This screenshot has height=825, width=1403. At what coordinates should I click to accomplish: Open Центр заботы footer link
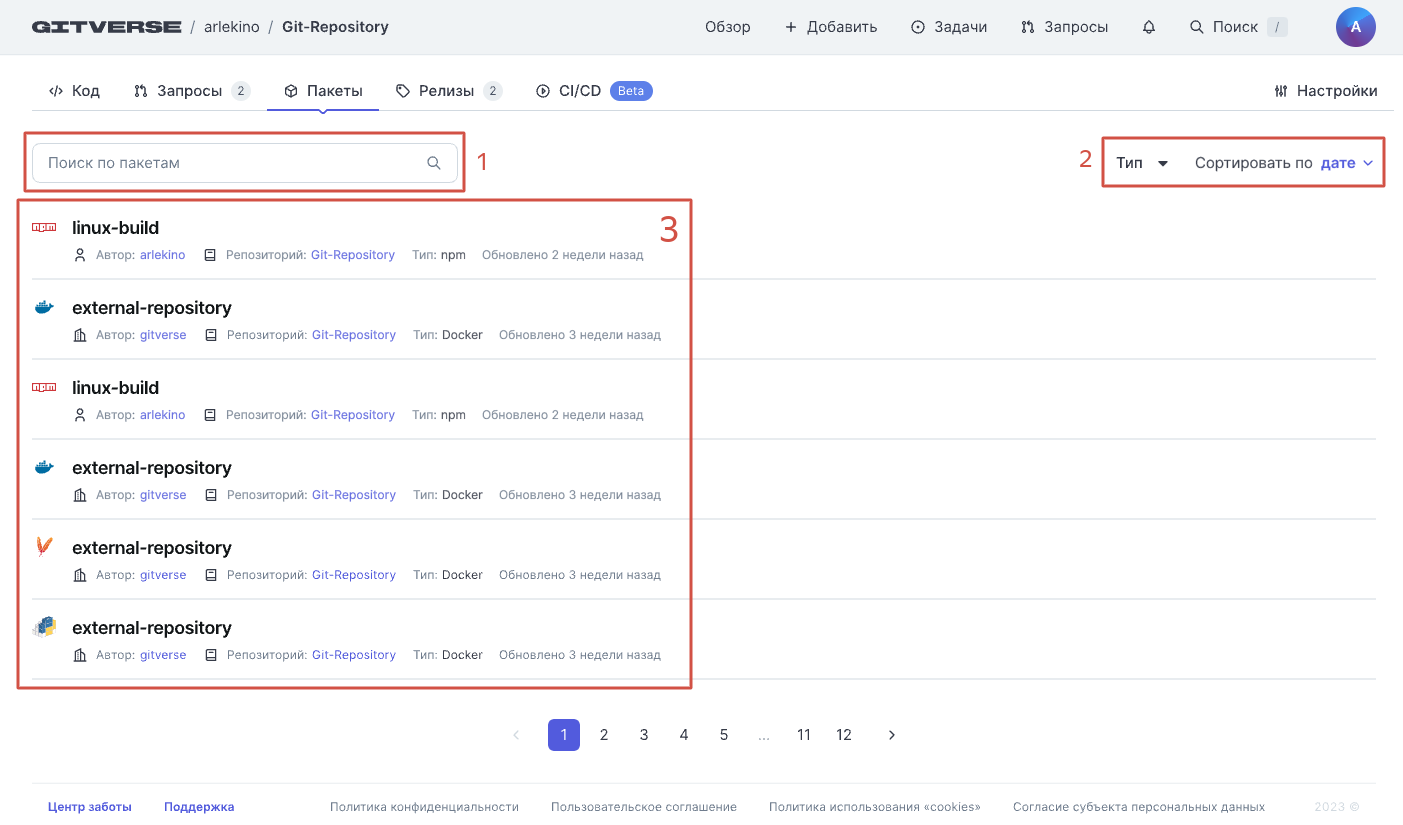pos(90,807)
